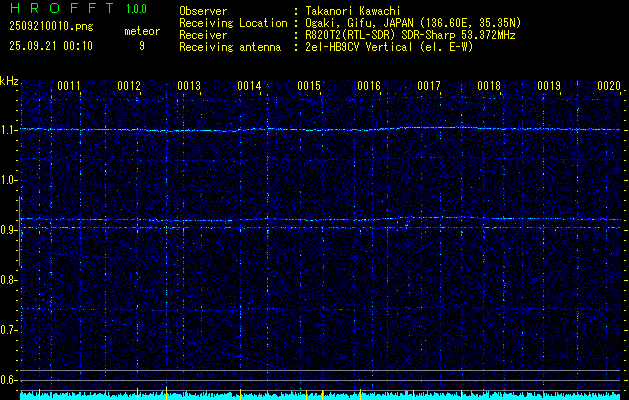629x400 pixels.
Task: Click the 1.1 frequency axis label
Action: point(9,130)
